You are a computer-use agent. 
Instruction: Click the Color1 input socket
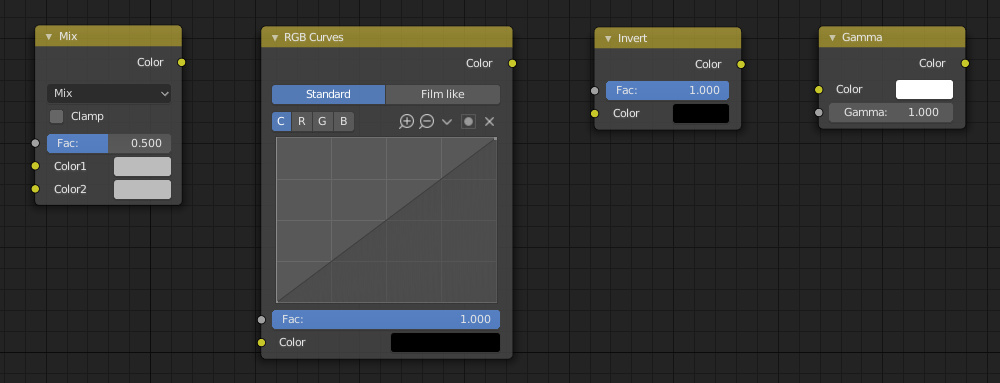pyautogui.click(x=36, y=166)
